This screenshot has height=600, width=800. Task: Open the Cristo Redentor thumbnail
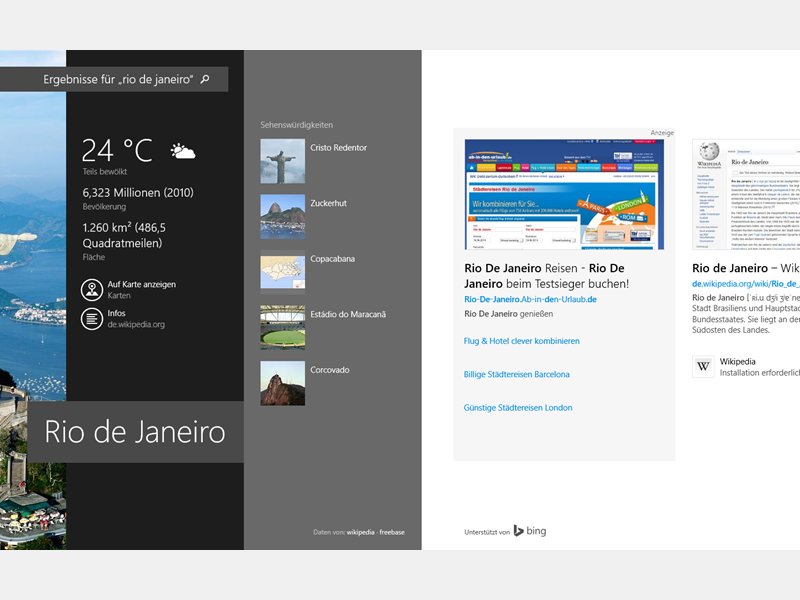[283, 161]
